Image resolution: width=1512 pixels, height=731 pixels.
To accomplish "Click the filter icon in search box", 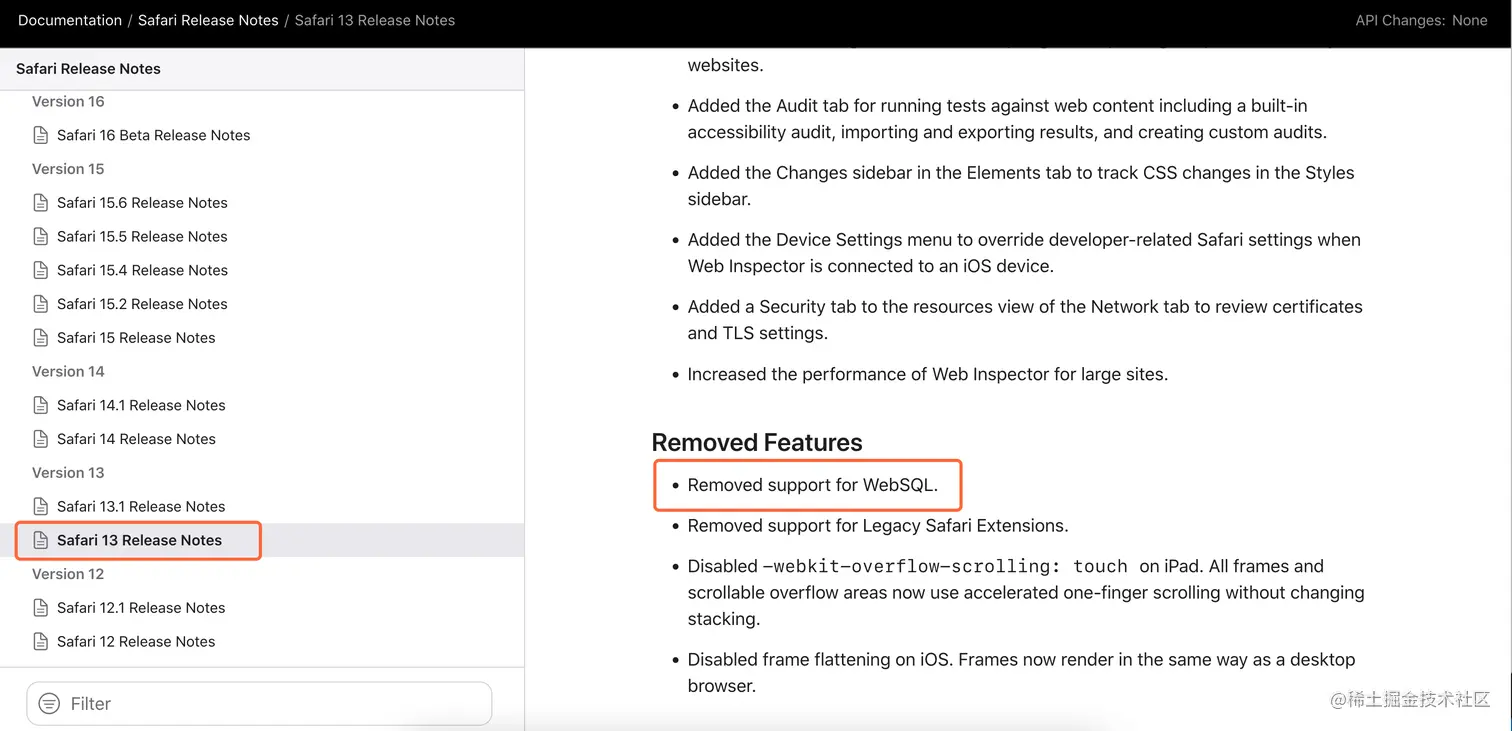I will 49,704.
